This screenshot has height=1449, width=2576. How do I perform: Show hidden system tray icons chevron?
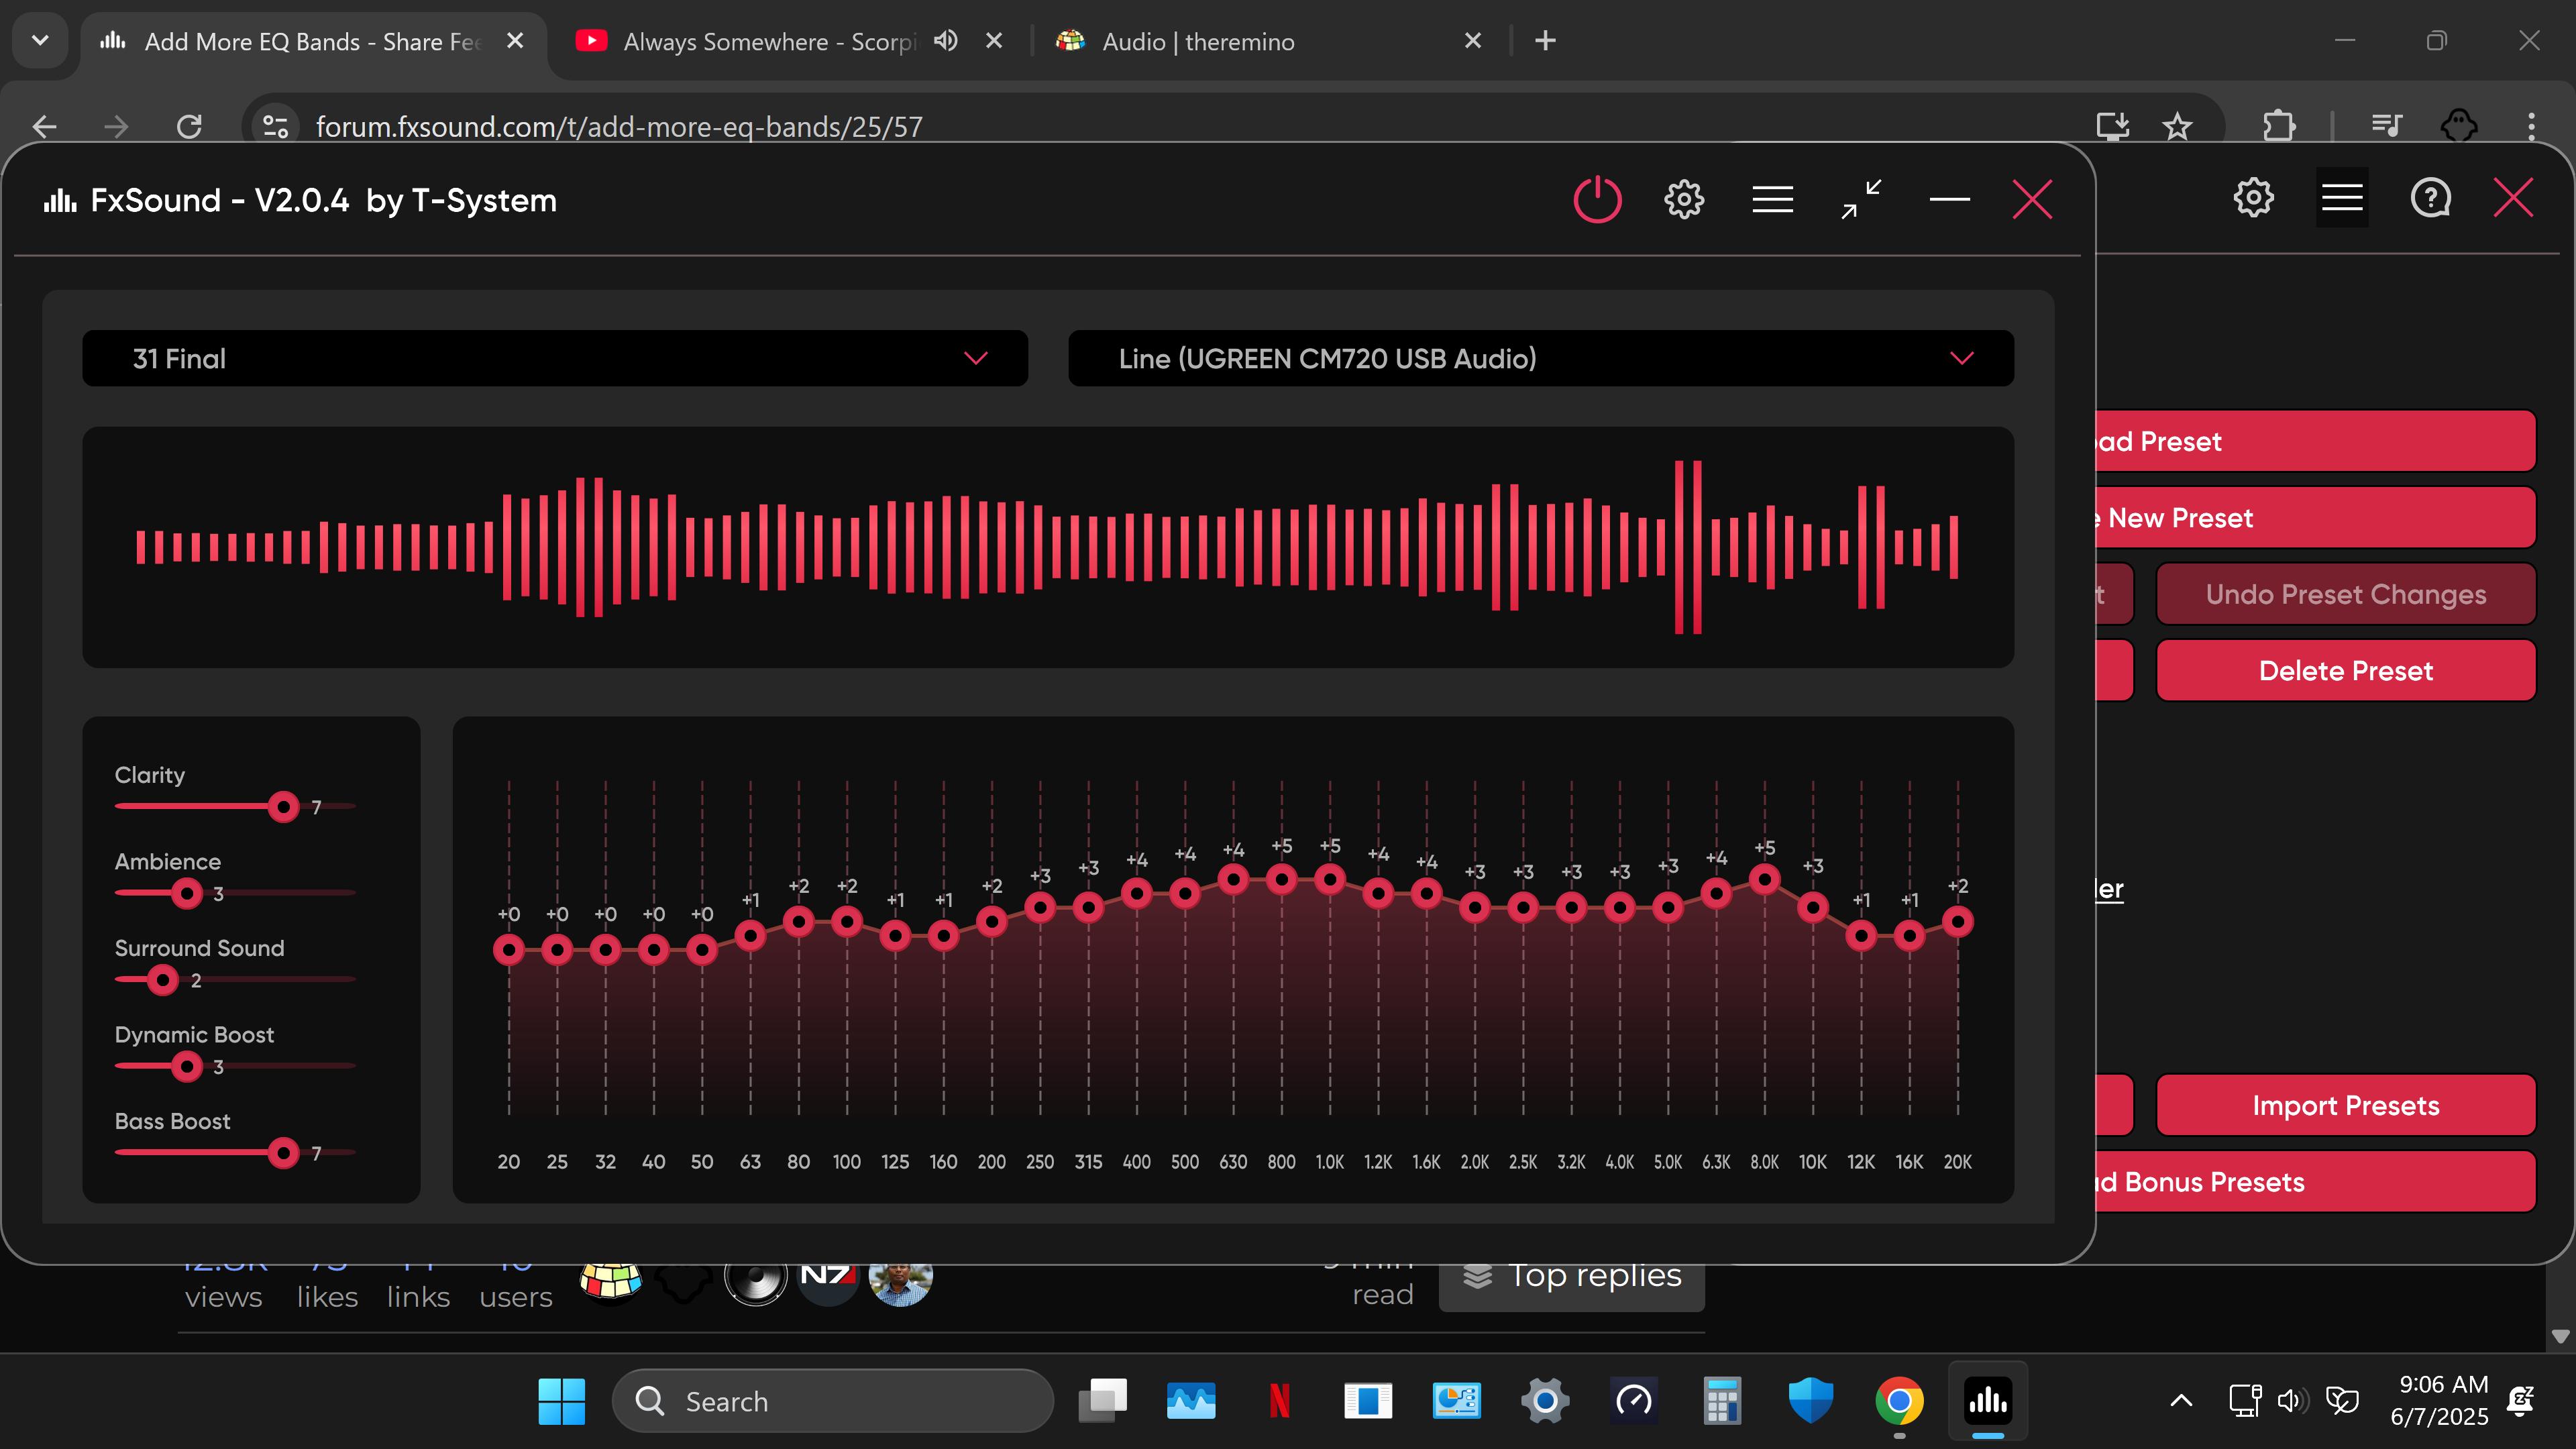pyautogui.click(x=2181, y=1401)
